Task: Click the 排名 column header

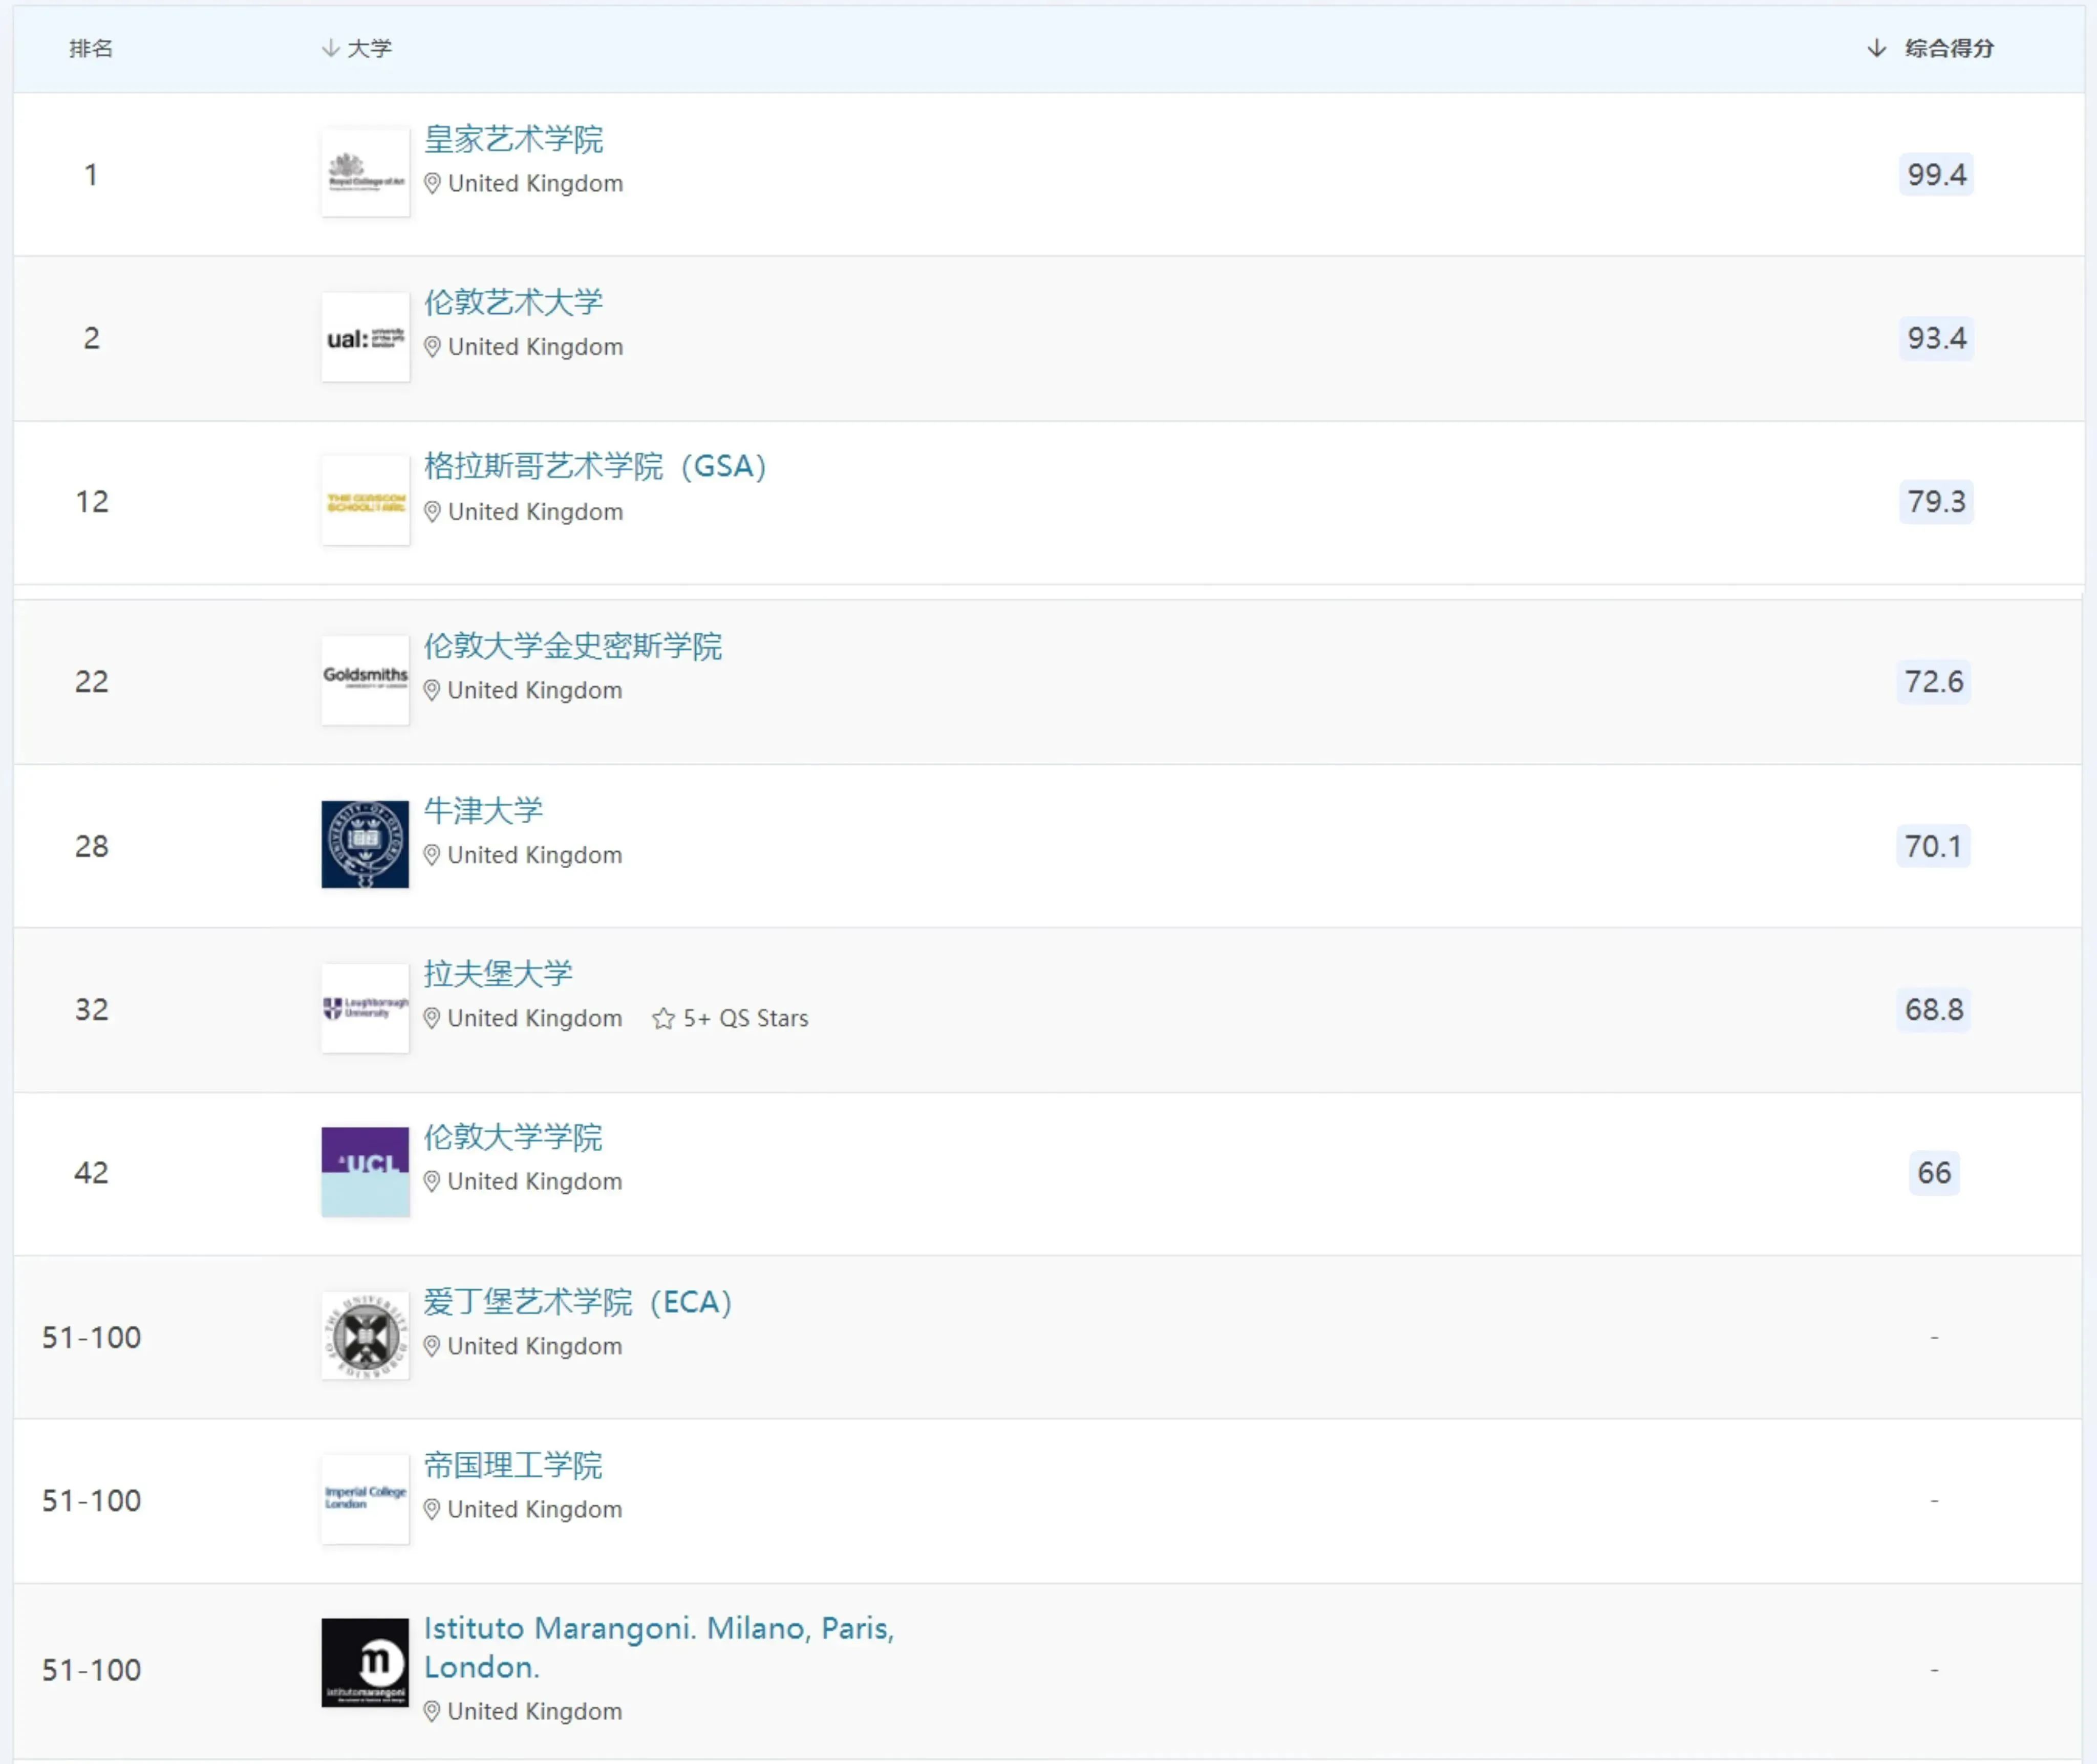Action: pyautogui.click(x=91, y=48)
